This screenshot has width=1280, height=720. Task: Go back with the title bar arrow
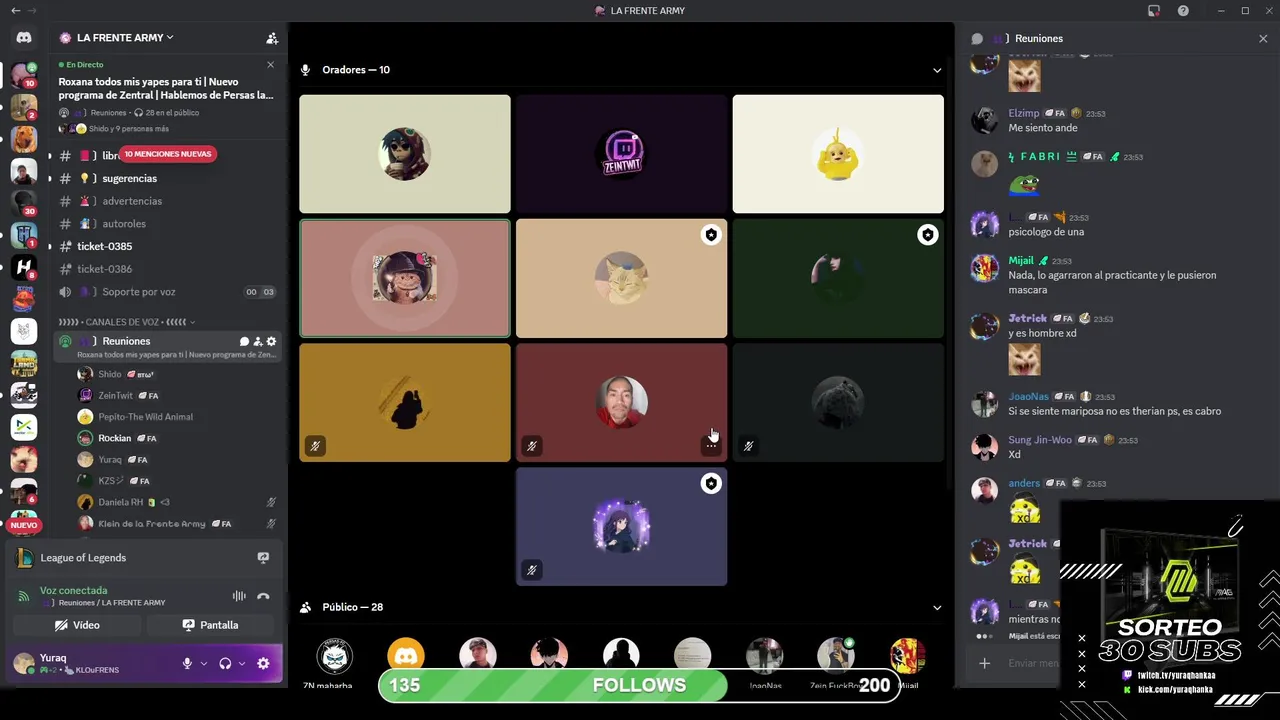point(15,11)
